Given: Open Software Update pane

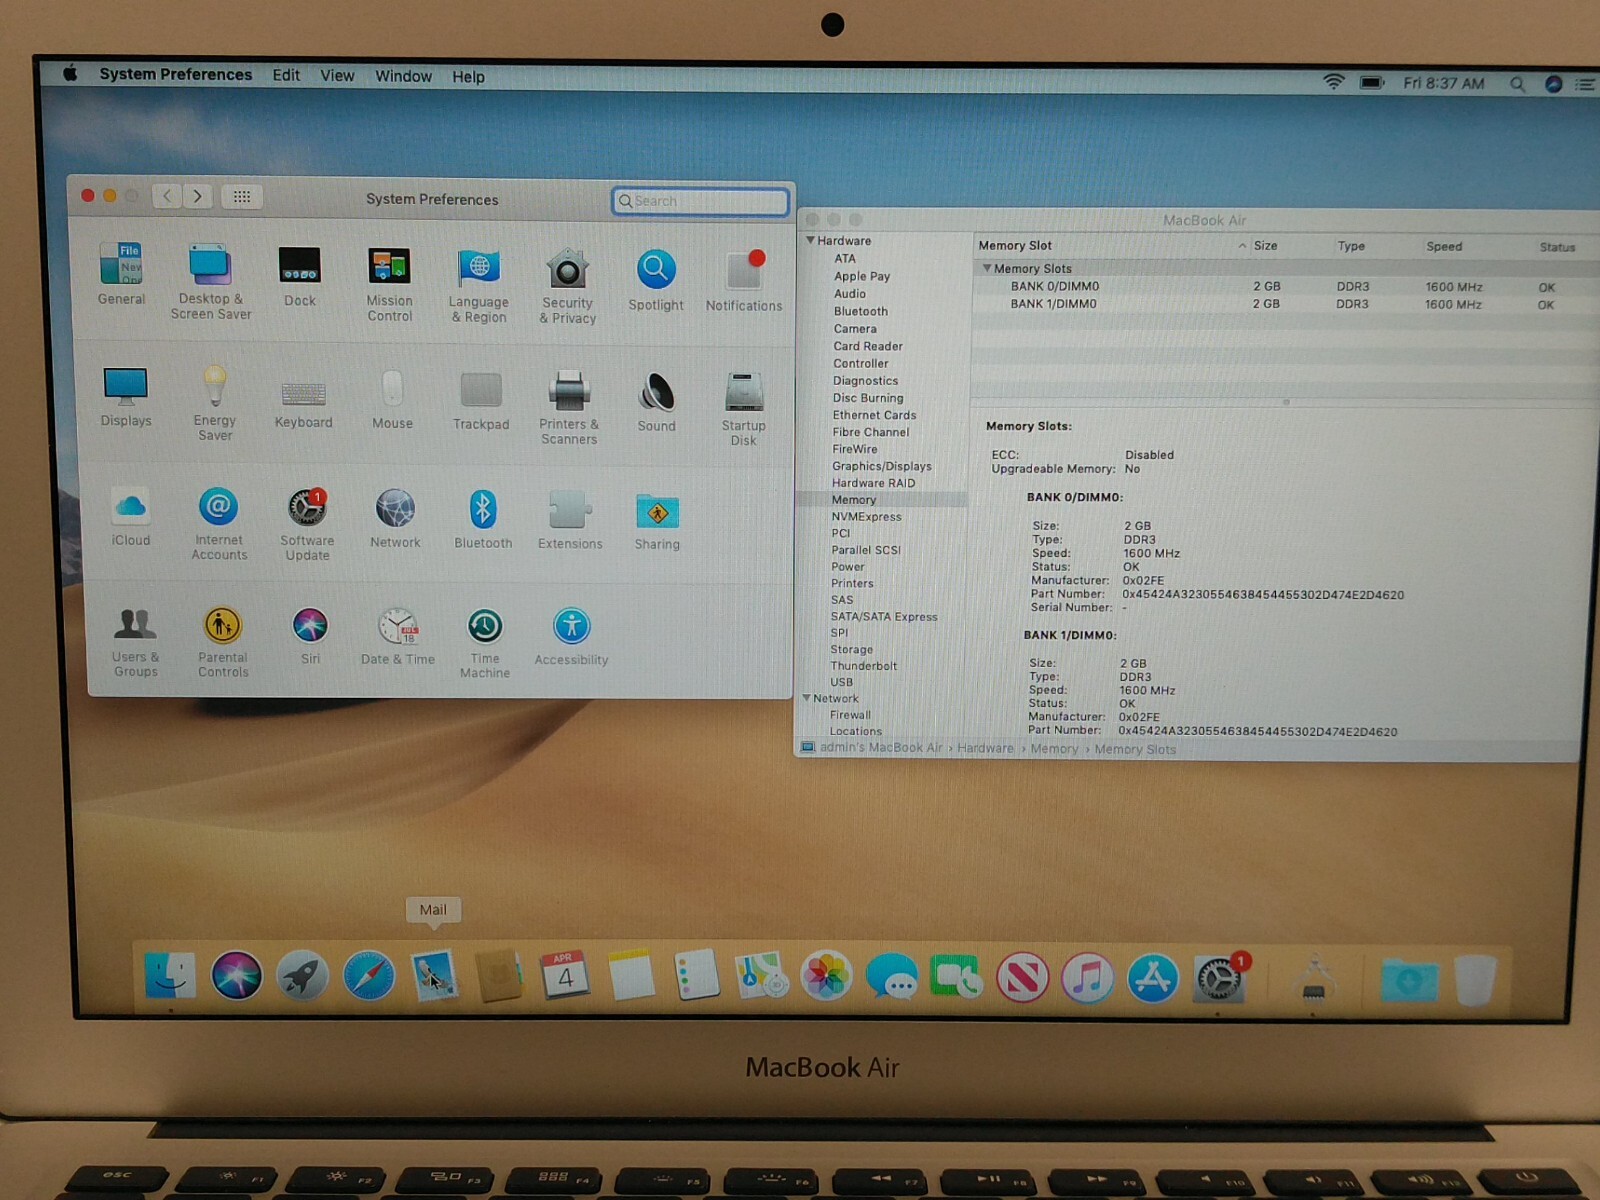Looking at the screenshot, I should 307,524.
